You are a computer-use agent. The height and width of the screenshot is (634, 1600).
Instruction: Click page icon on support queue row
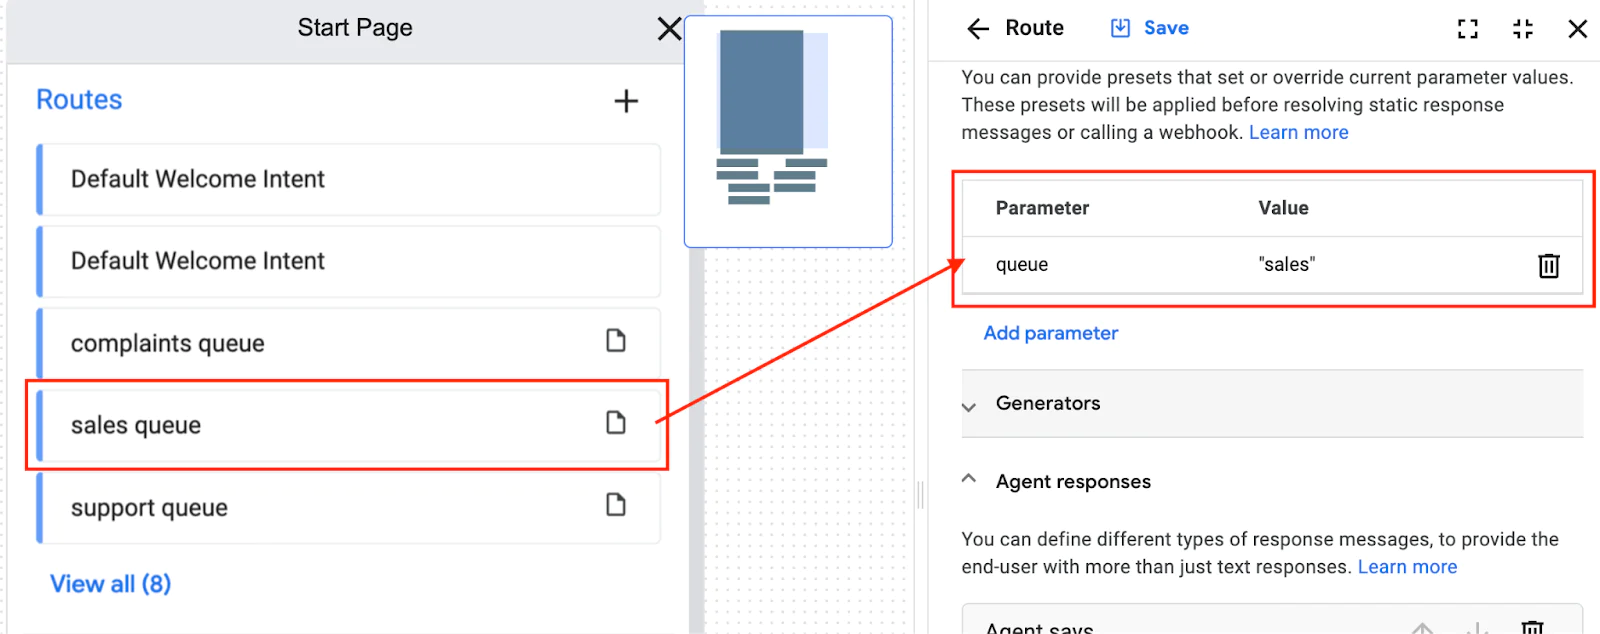(616, 505)
